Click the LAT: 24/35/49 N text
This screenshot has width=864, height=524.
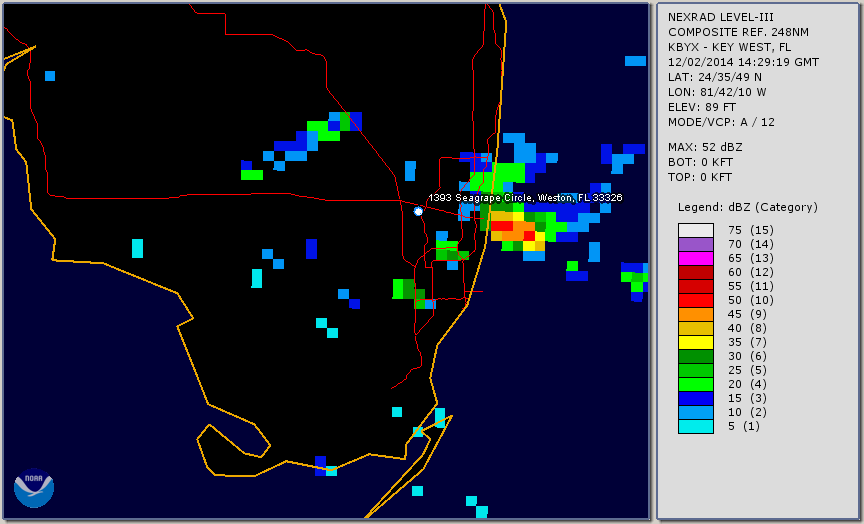pos(715,77)
